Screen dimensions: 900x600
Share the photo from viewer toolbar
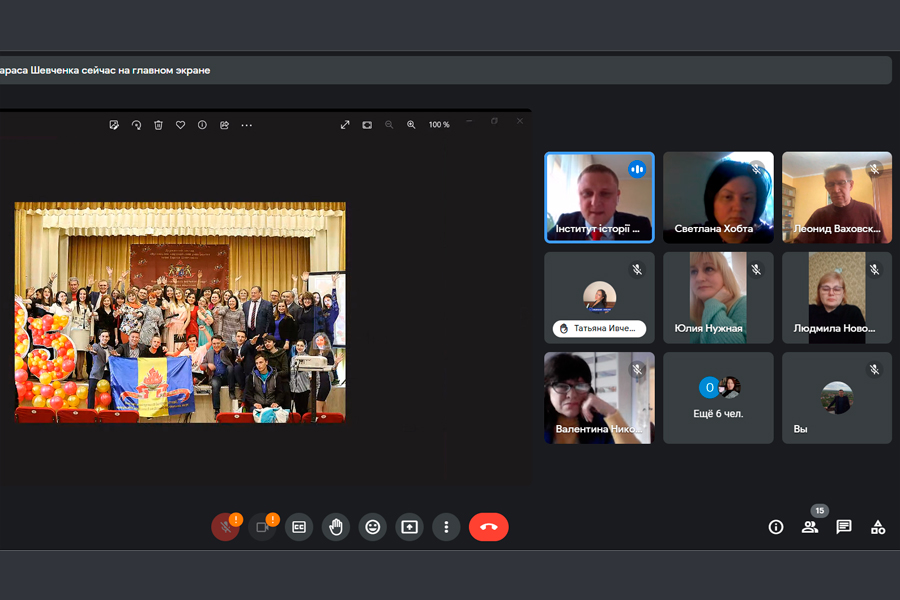click(224, 125)
